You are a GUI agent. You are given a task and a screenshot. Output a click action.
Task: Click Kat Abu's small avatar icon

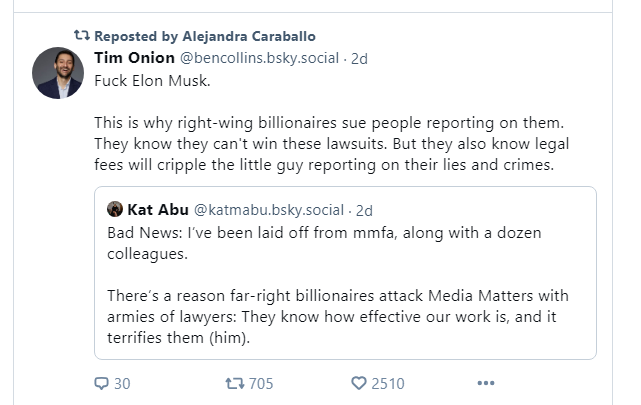coord(115,209)
